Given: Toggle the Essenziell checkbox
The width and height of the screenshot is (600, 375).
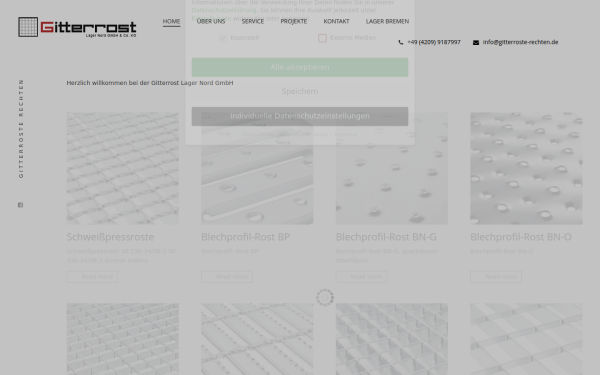Looking at the screenshot, I should pyautogui.click(x=223, y=38).
